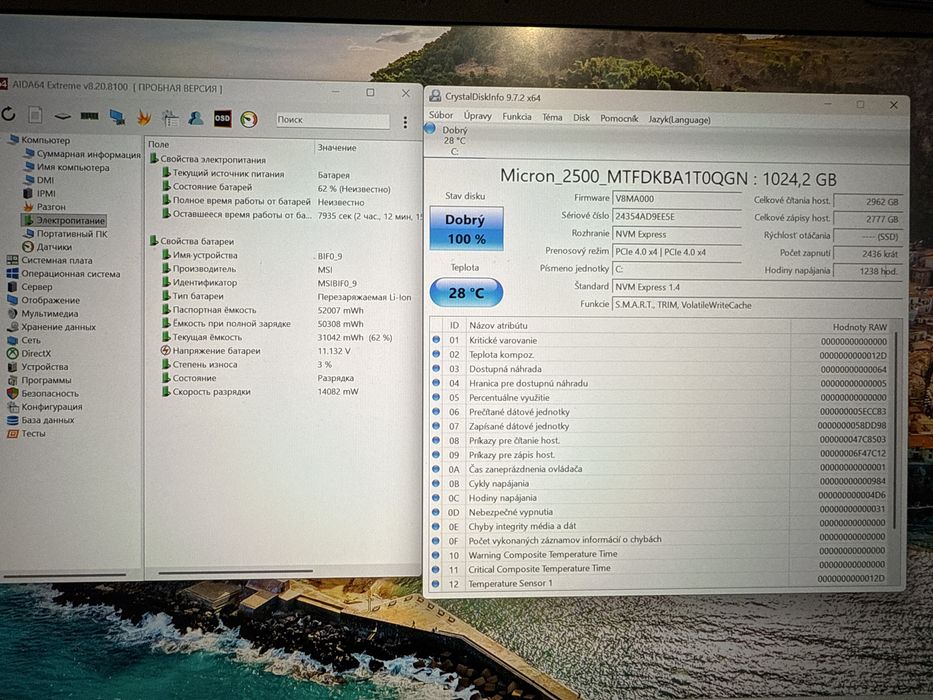Image resolution: width=933 pixels, height=700 pixels.
Task: Open the memory module benchmark icon in AIDA64
Action: pyautogui.click(x=89, y=116)
